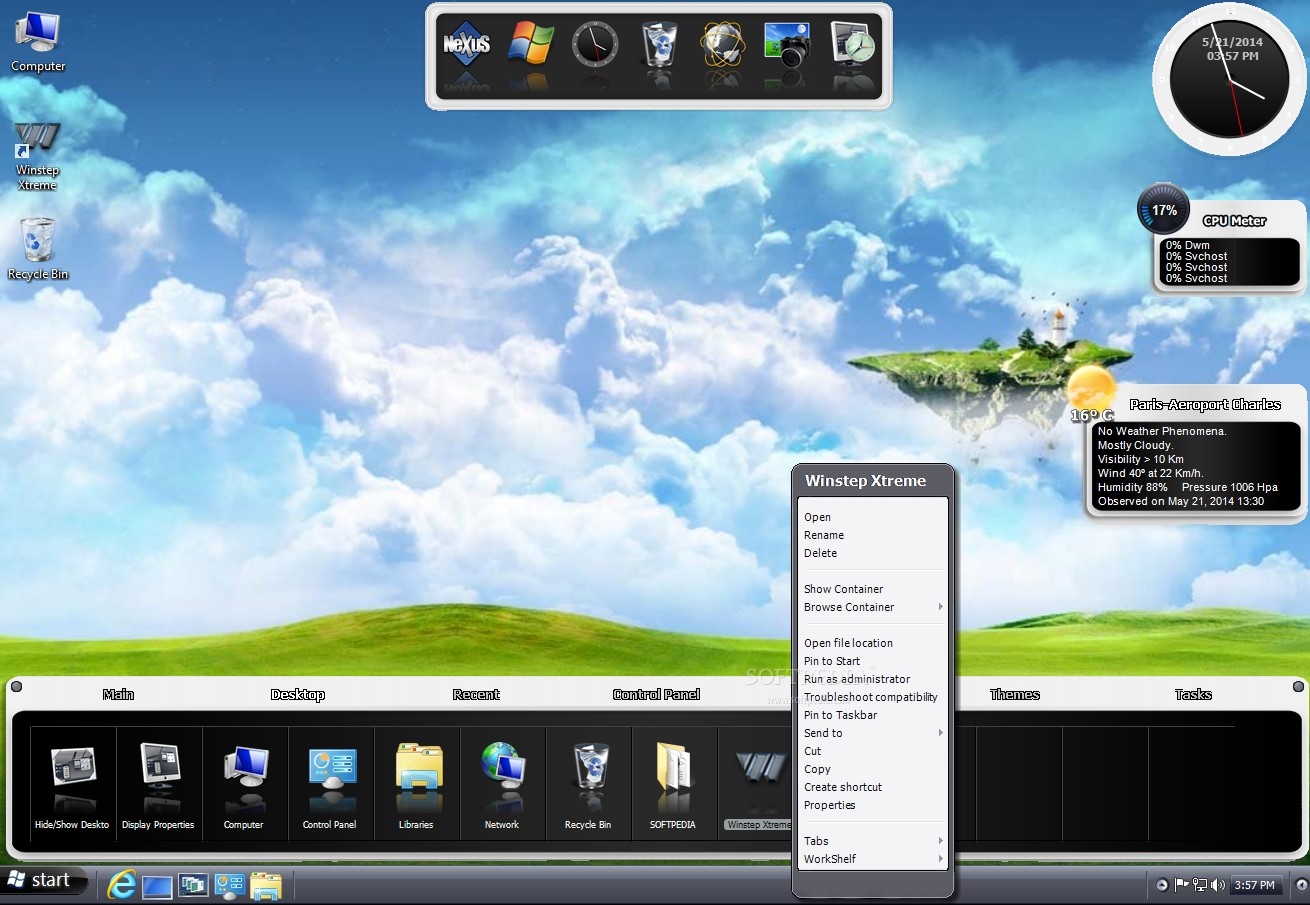Image resolution: width=1310 pixels, height=905 pixels.
Task: Click the monitor-with-clock icon in the Nexus dock
Action: tap(852, 45)
